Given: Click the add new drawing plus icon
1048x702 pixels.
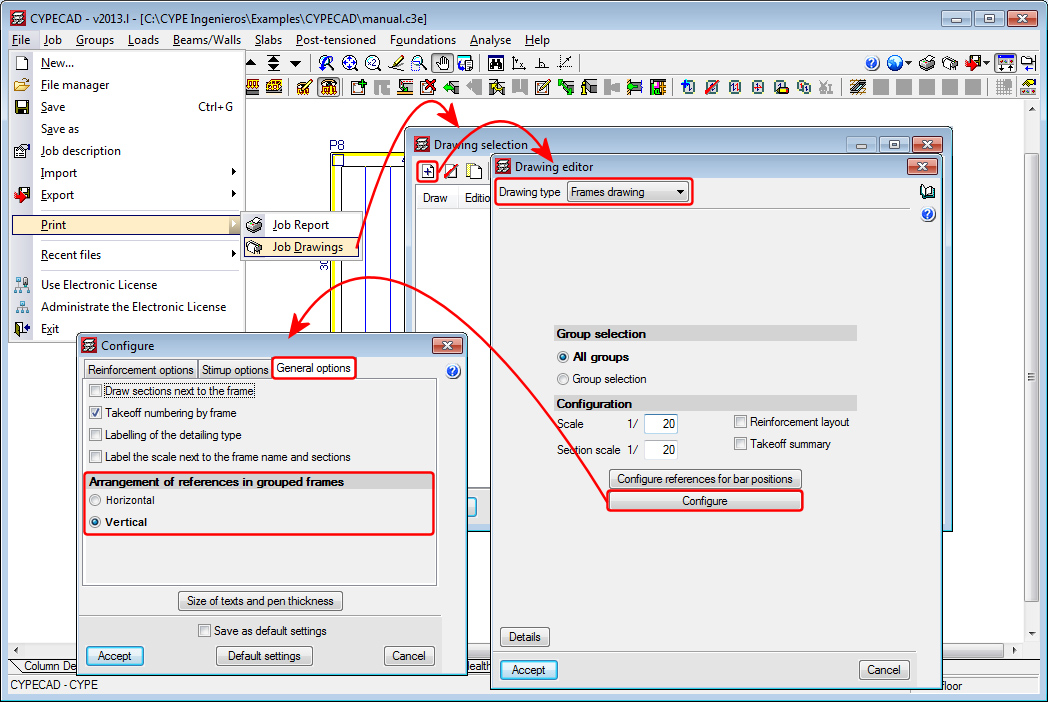Looking at the screenshot, I should (x=428, y=171).
